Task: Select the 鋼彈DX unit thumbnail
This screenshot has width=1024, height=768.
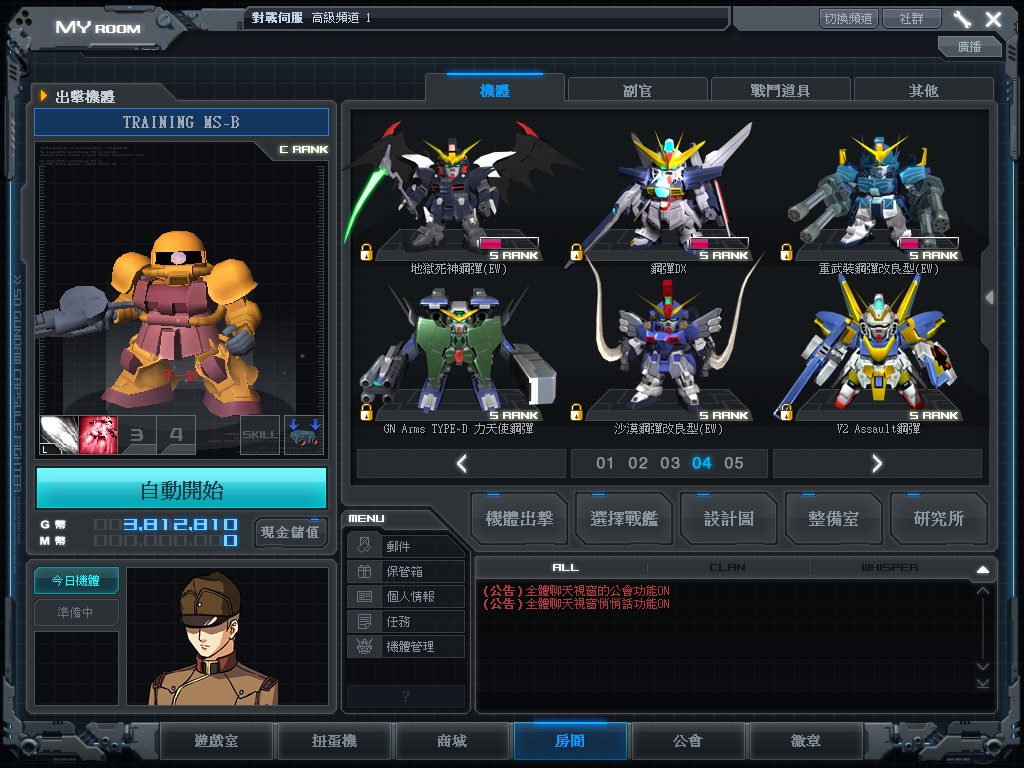Action: pyautogui.click(x=667, y=189)
